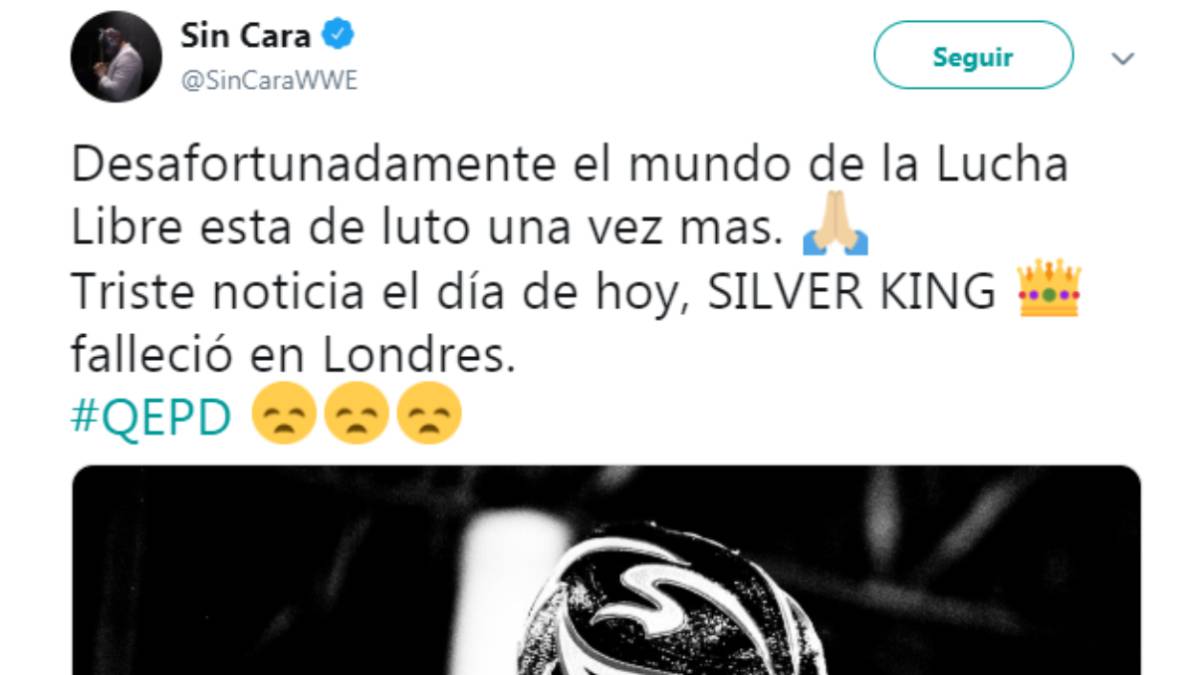Click the tweet text about Lucha Libre
The height and width of the screenshot is (675, 1200).
pos(569,197)
